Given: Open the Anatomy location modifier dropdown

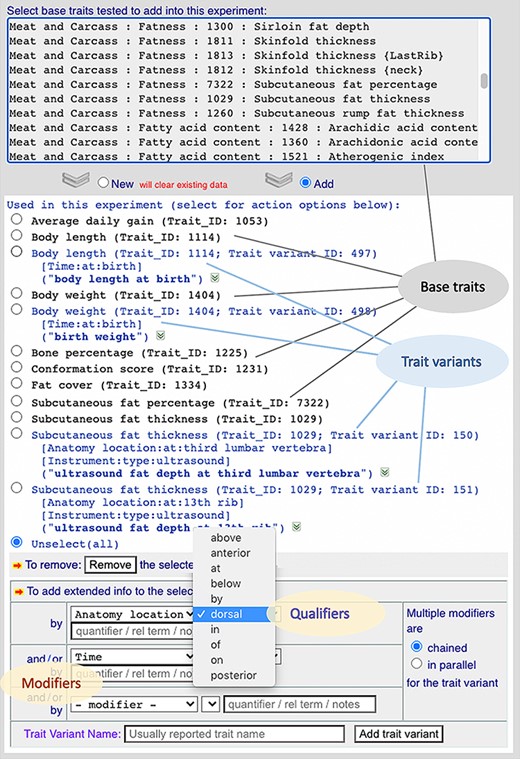Looking at the screenshot, I should [x=133, y=614].
